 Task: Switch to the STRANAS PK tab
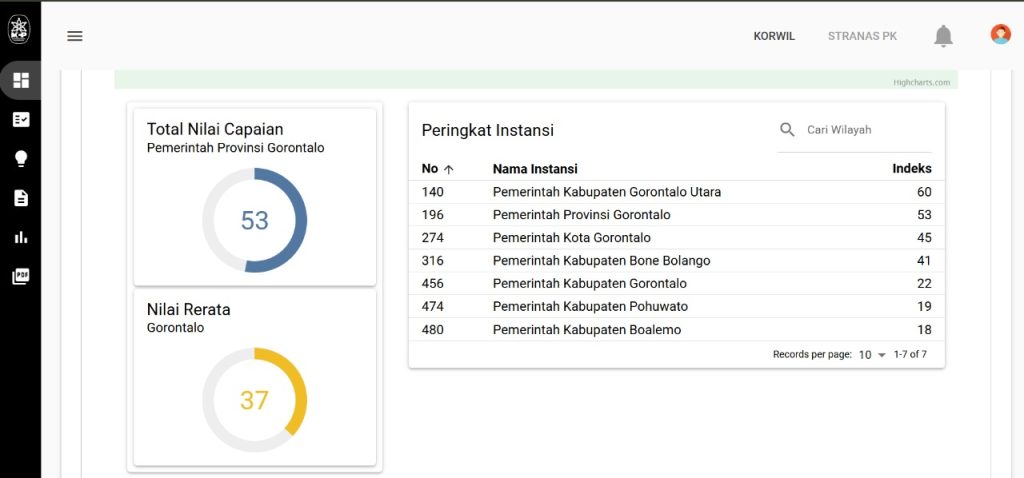(x=862, y=36)
